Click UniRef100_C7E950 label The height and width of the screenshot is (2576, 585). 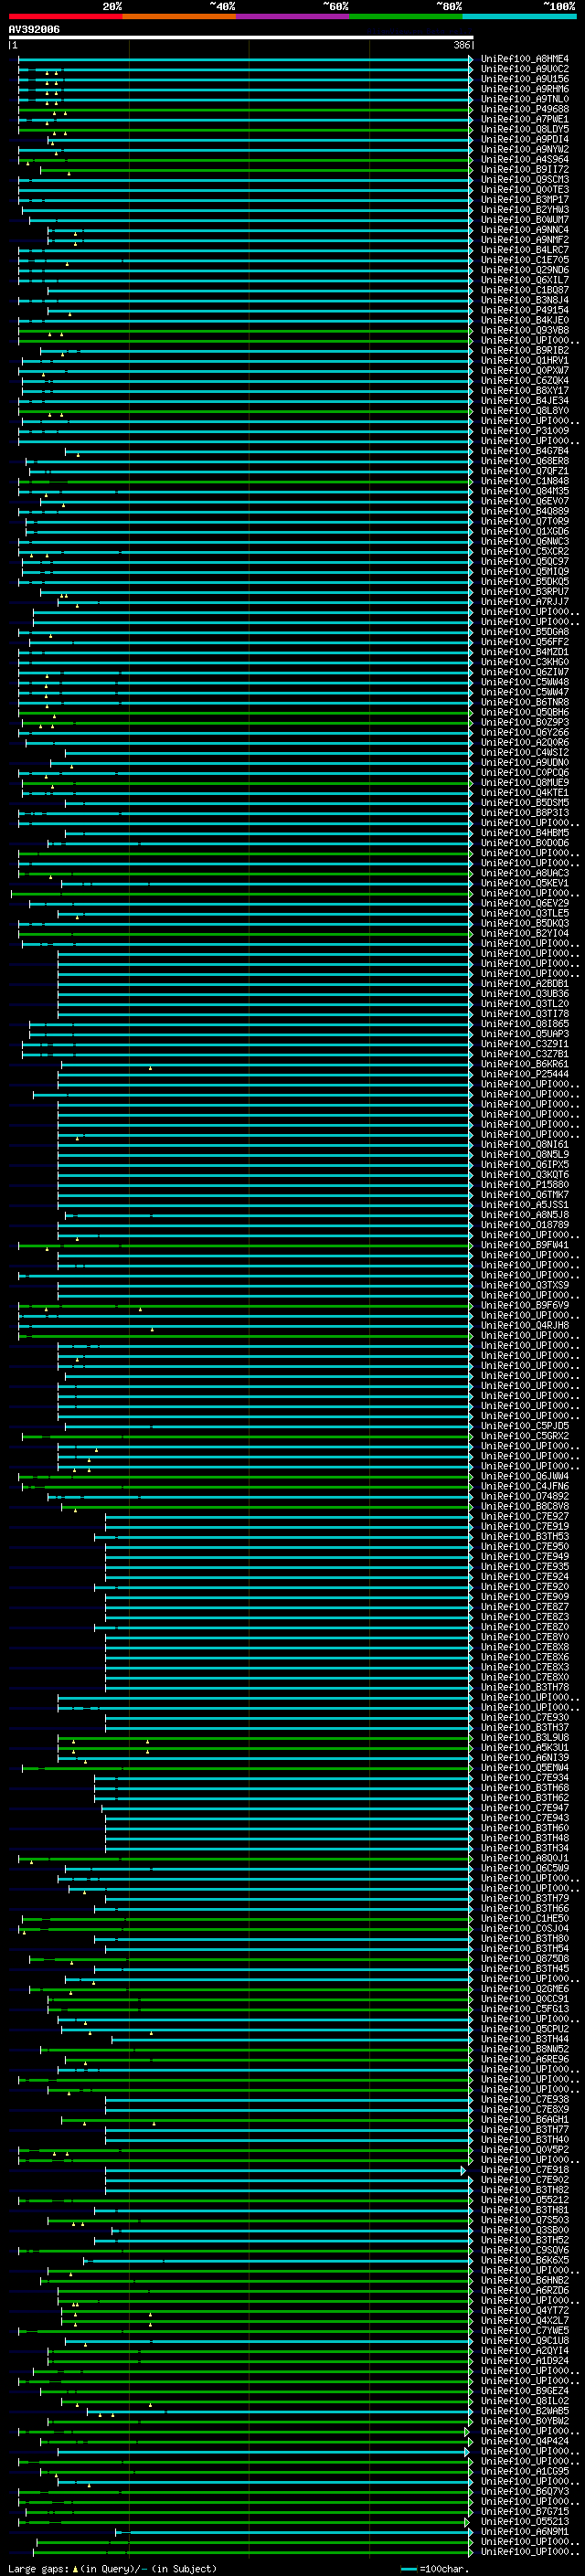click(x=525, y=1546)
